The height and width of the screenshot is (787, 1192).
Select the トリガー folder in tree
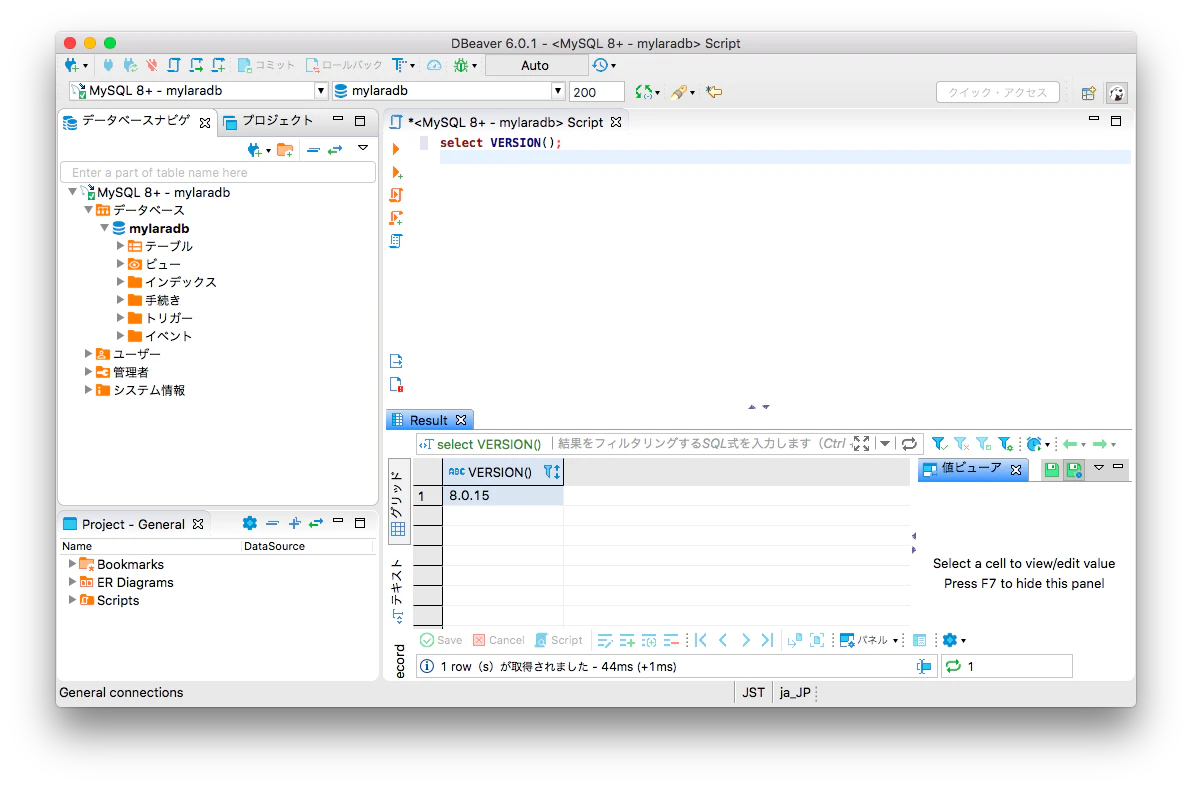[x=169, y=318]
